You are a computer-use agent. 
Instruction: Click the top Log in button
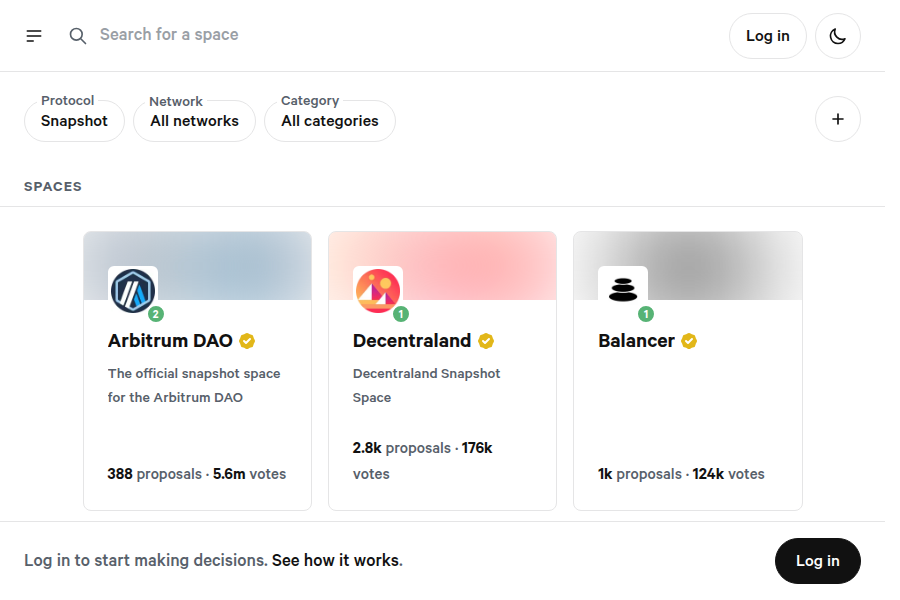point(767,35)
